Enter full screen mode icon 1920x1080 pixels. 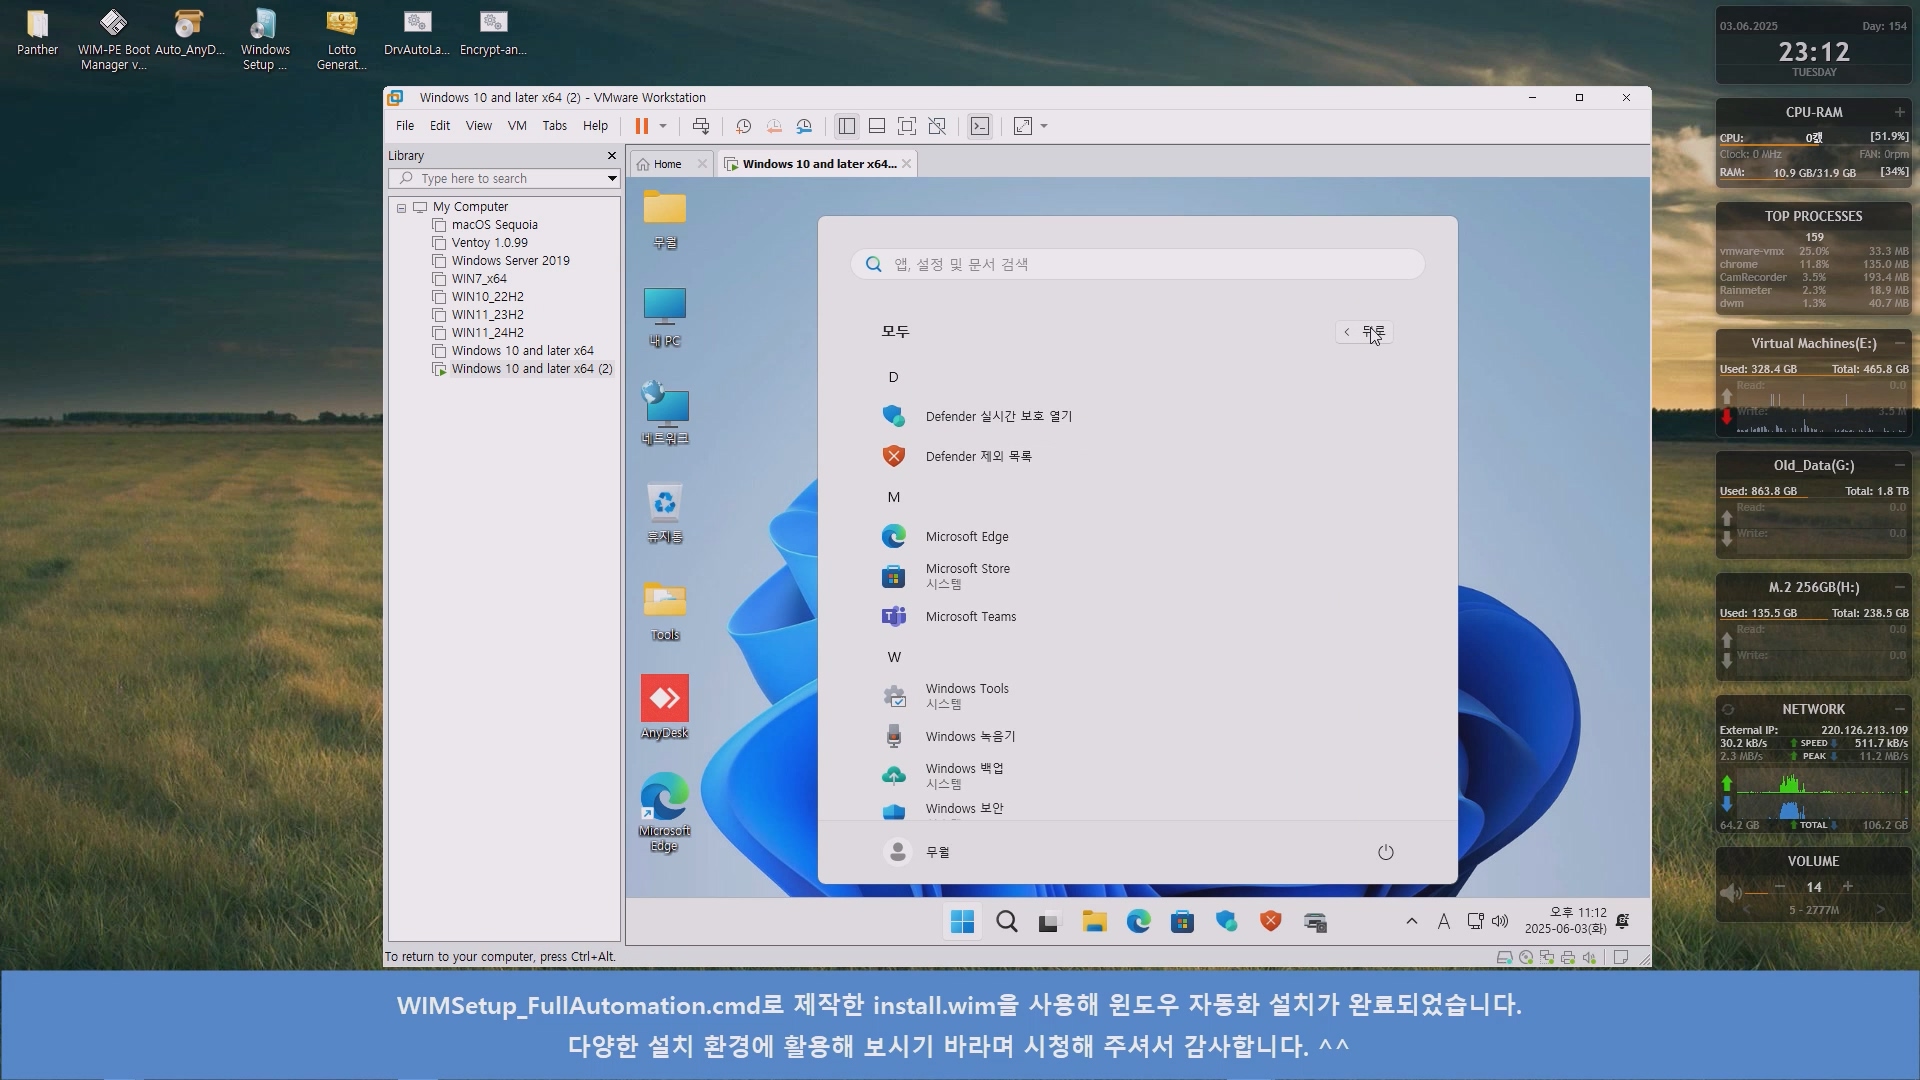pos(907,126)
